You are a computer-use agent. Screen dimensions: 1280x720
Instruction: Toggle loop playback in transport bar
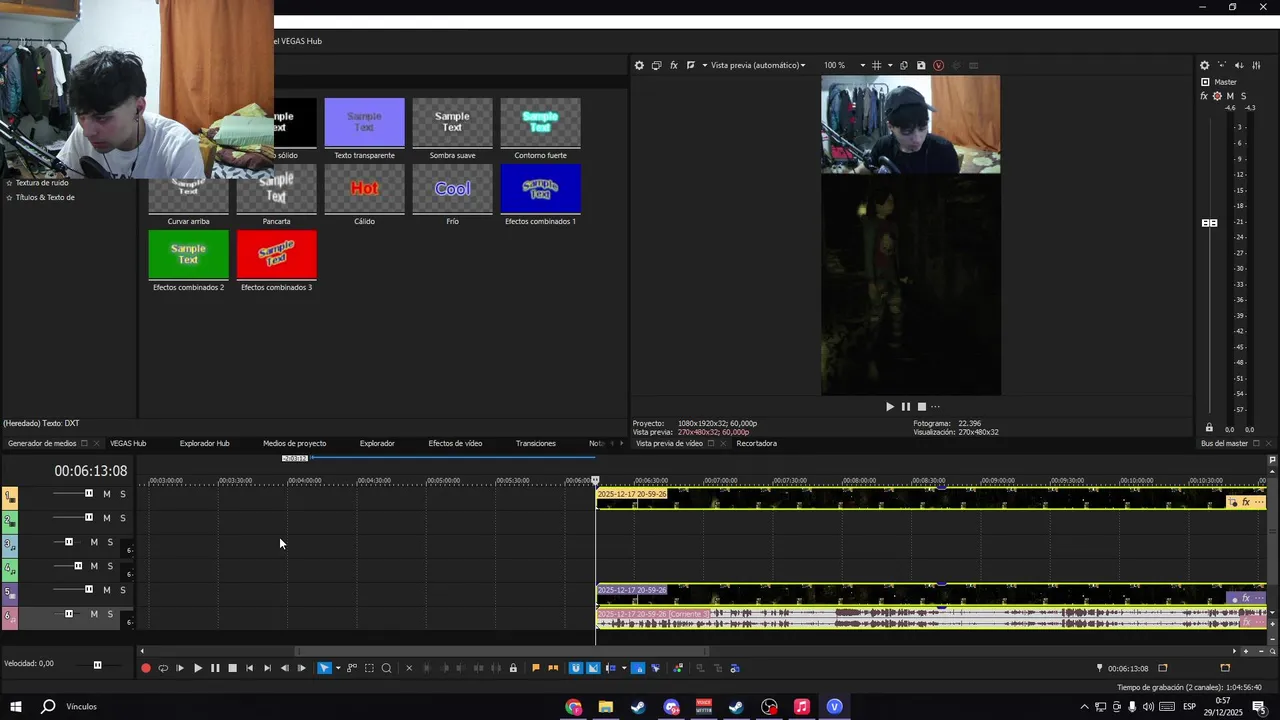163,668
